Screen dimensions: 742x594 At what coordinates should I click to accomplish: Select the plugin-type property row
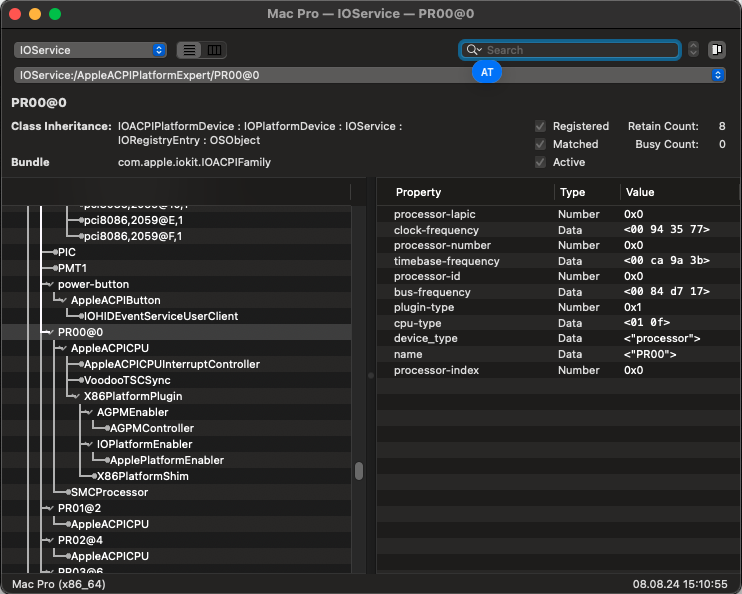click(x=558, y=308)
